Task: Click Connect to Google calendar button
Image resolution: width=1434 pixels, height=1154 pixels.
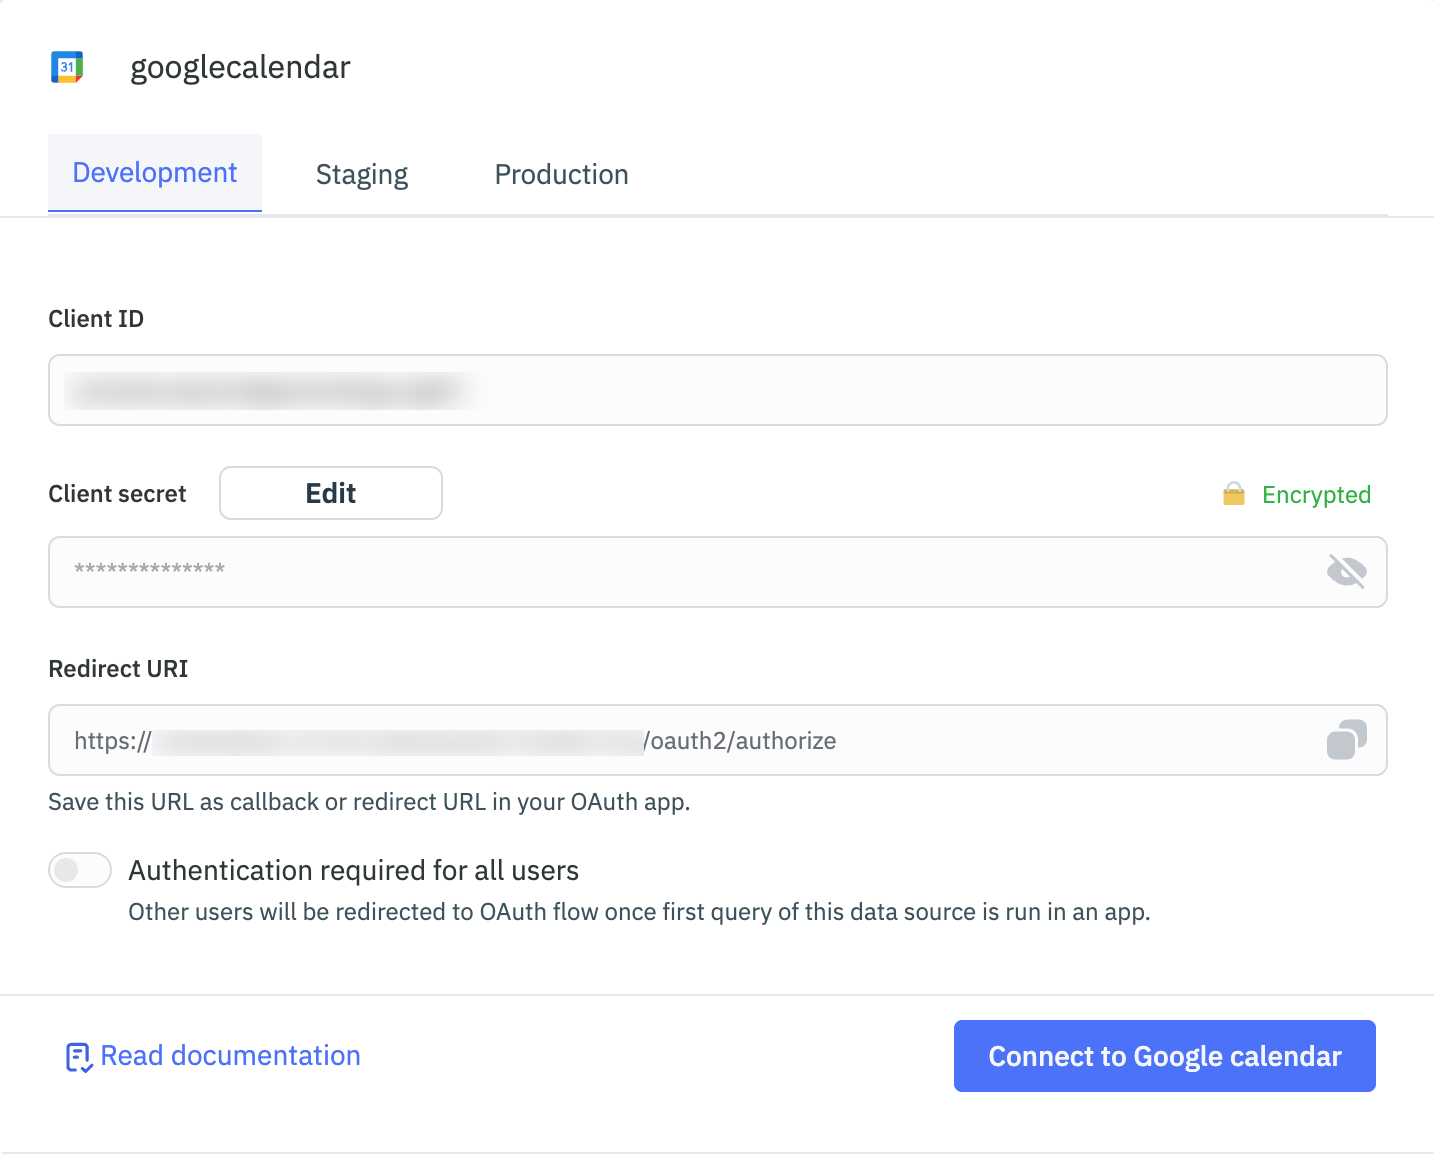Action: point(1164,1056)
